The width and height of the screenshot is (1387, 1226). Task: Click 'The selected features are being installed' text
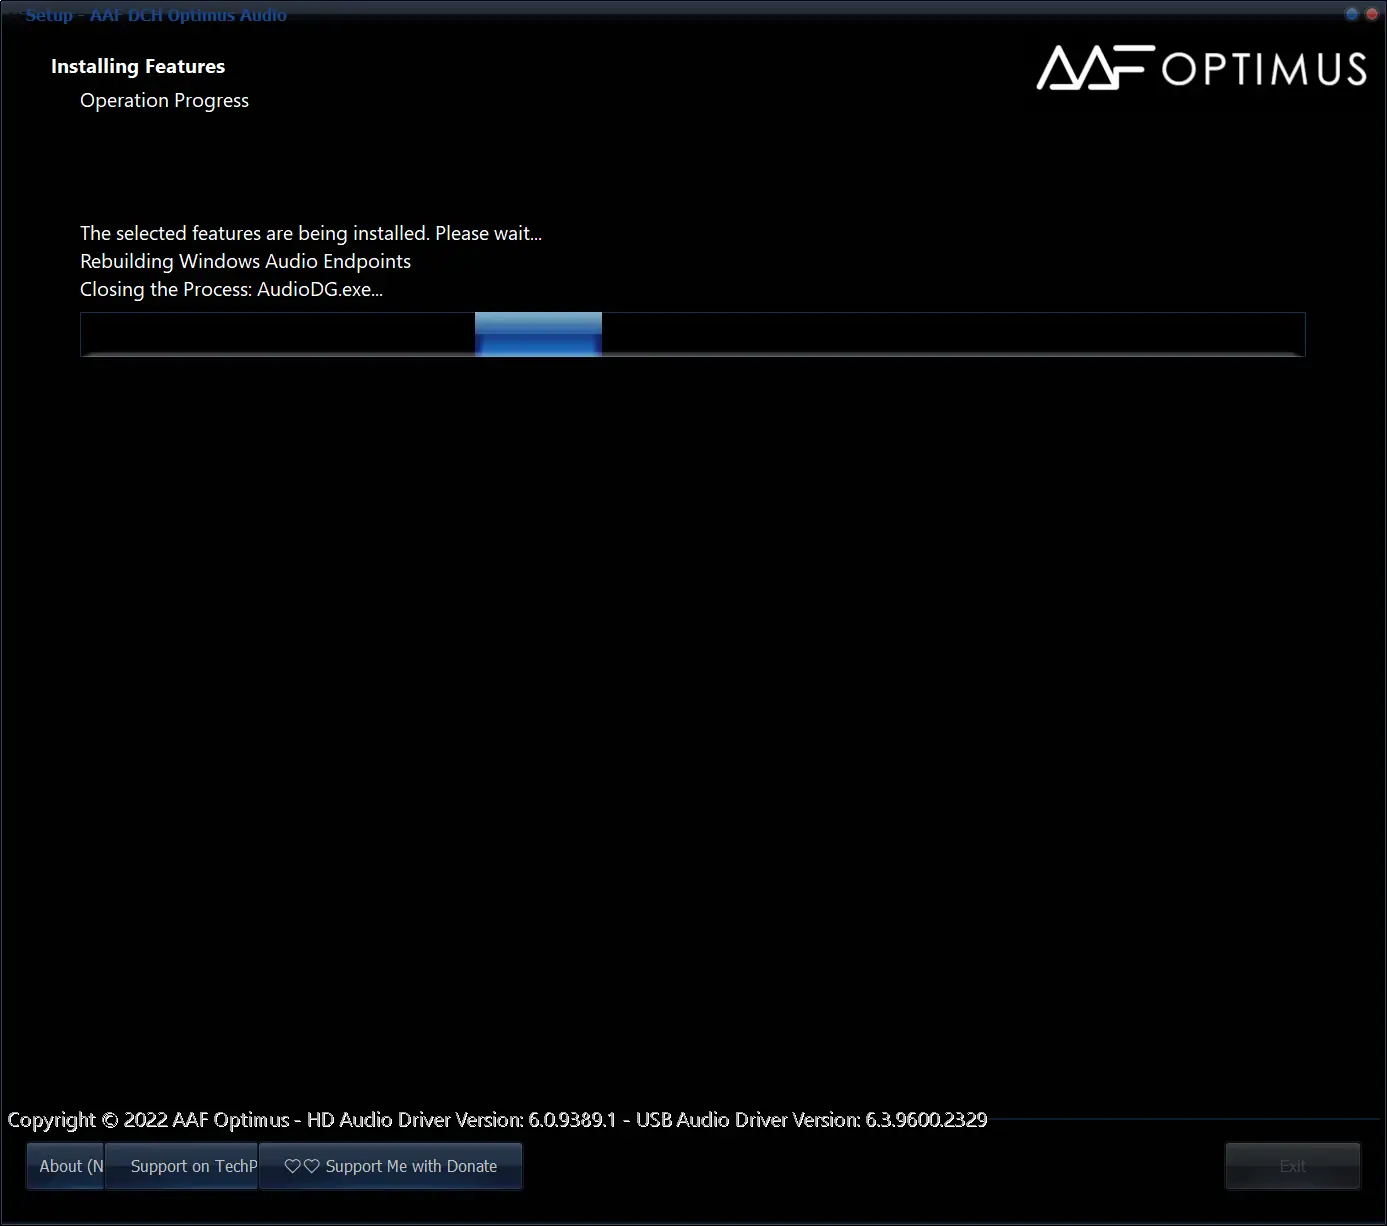coord(311,233)
